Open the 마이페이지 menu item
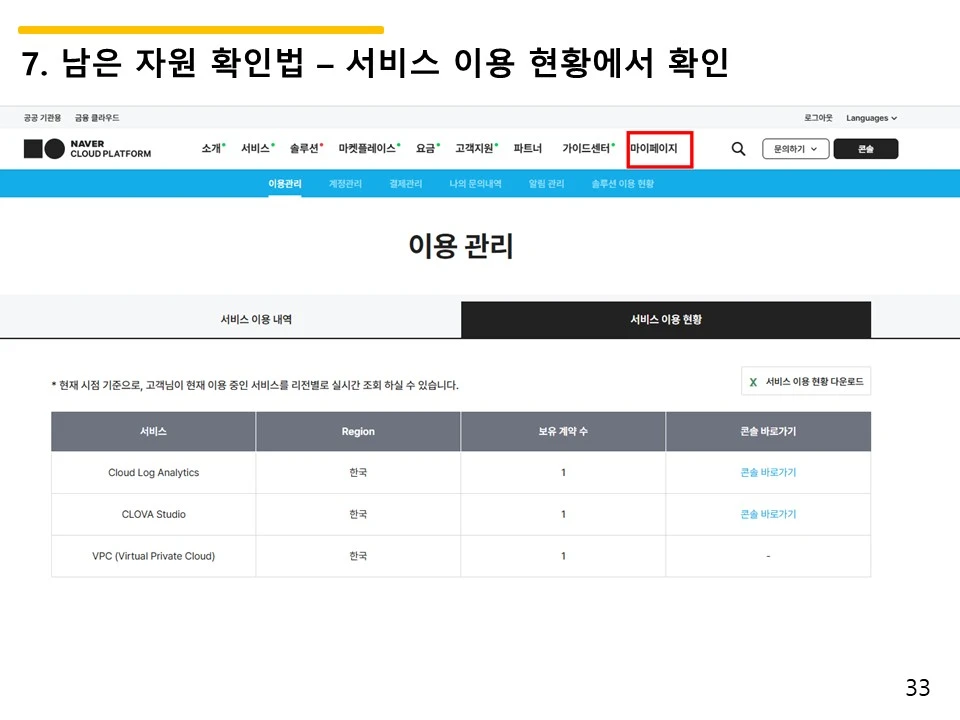This screenshot has height=720, width=960. 656,148
